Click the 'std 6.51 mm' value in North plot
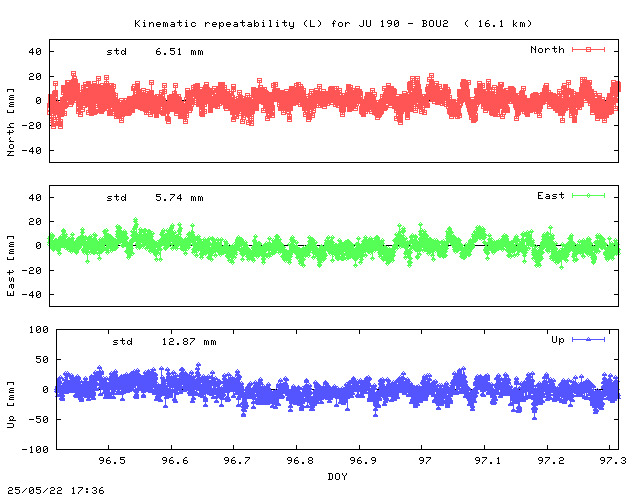 point(155,52)
